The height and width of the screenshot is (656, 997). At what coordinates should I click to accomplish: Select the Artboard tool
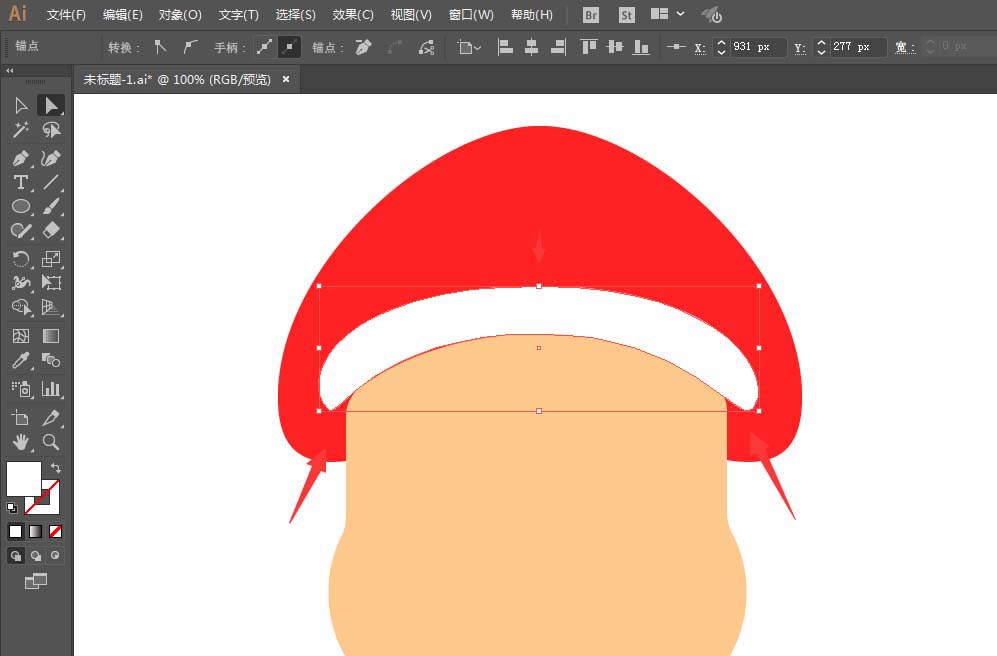(21, 418)
